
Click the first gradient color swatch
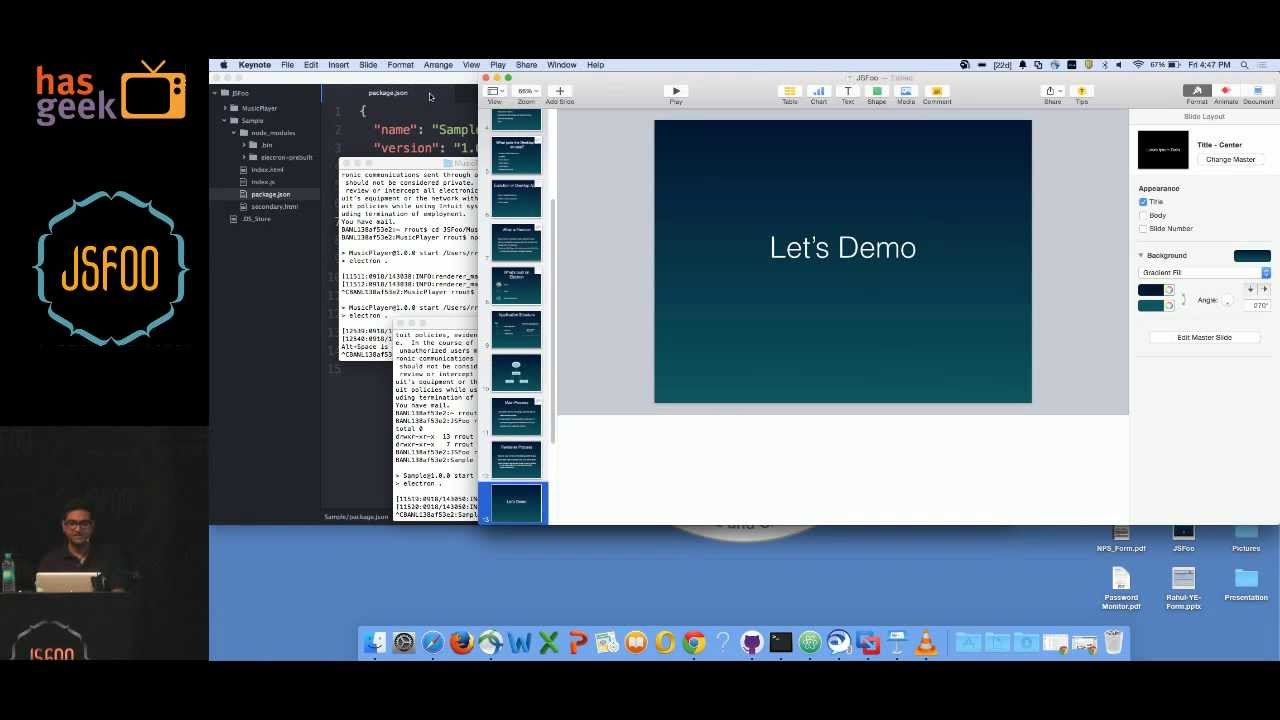[x=1151, y=290]
